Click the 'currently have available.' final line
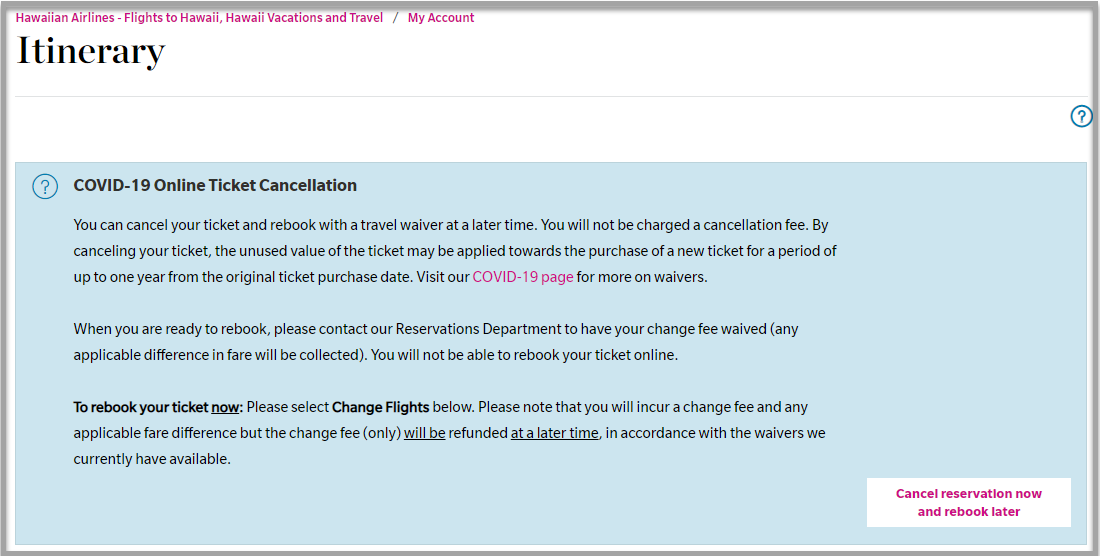The height and width of the screenshot is (556, 1100). (152, 459)
